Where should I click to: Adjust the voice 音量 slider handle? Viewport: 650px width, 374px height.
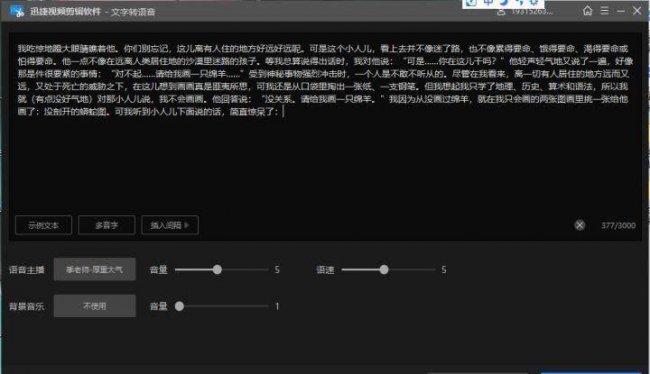217,270
